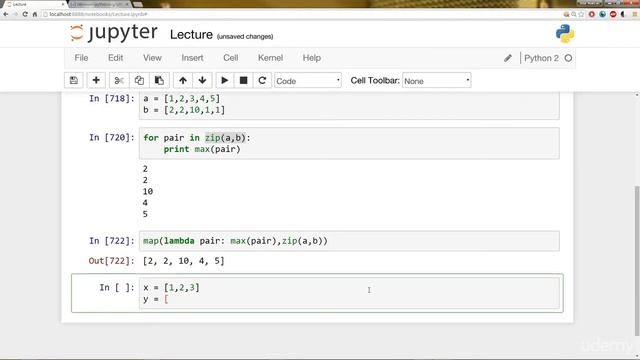
Task: Open the Cell Toolbar None dropdown
Action: (x=437, y=81)
